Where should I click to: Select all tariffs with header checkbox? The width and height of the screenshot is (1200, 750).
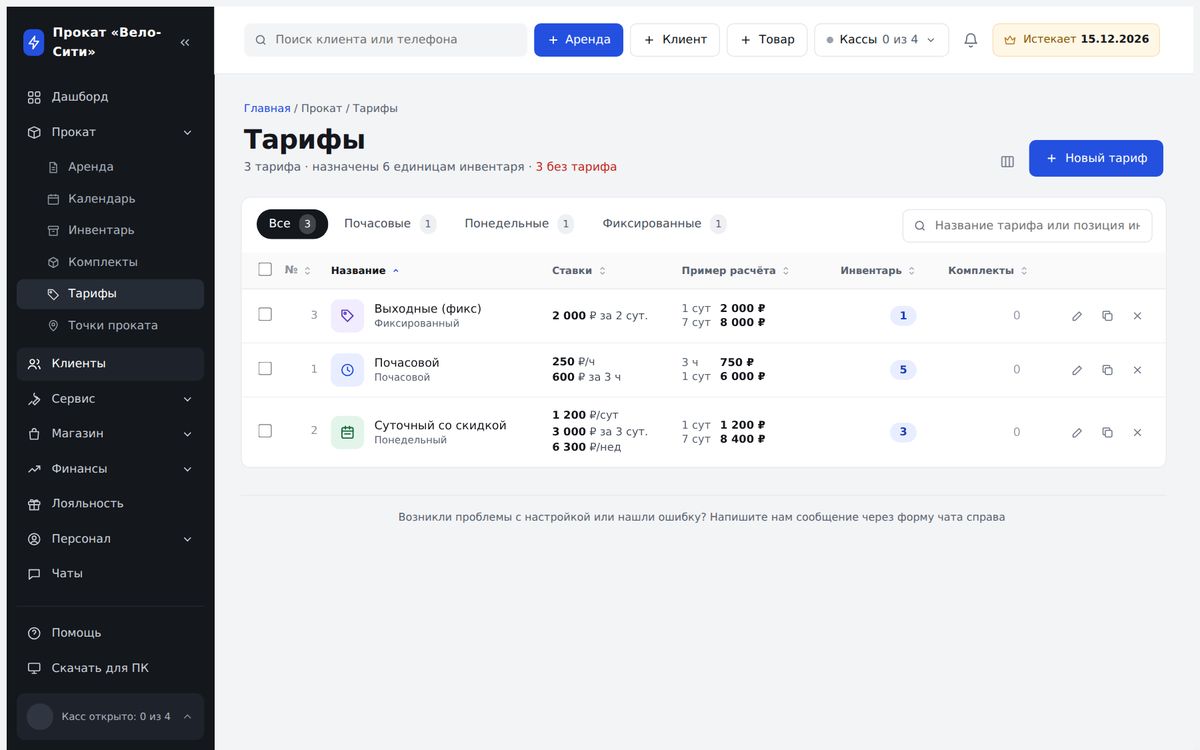click(265, 270)
